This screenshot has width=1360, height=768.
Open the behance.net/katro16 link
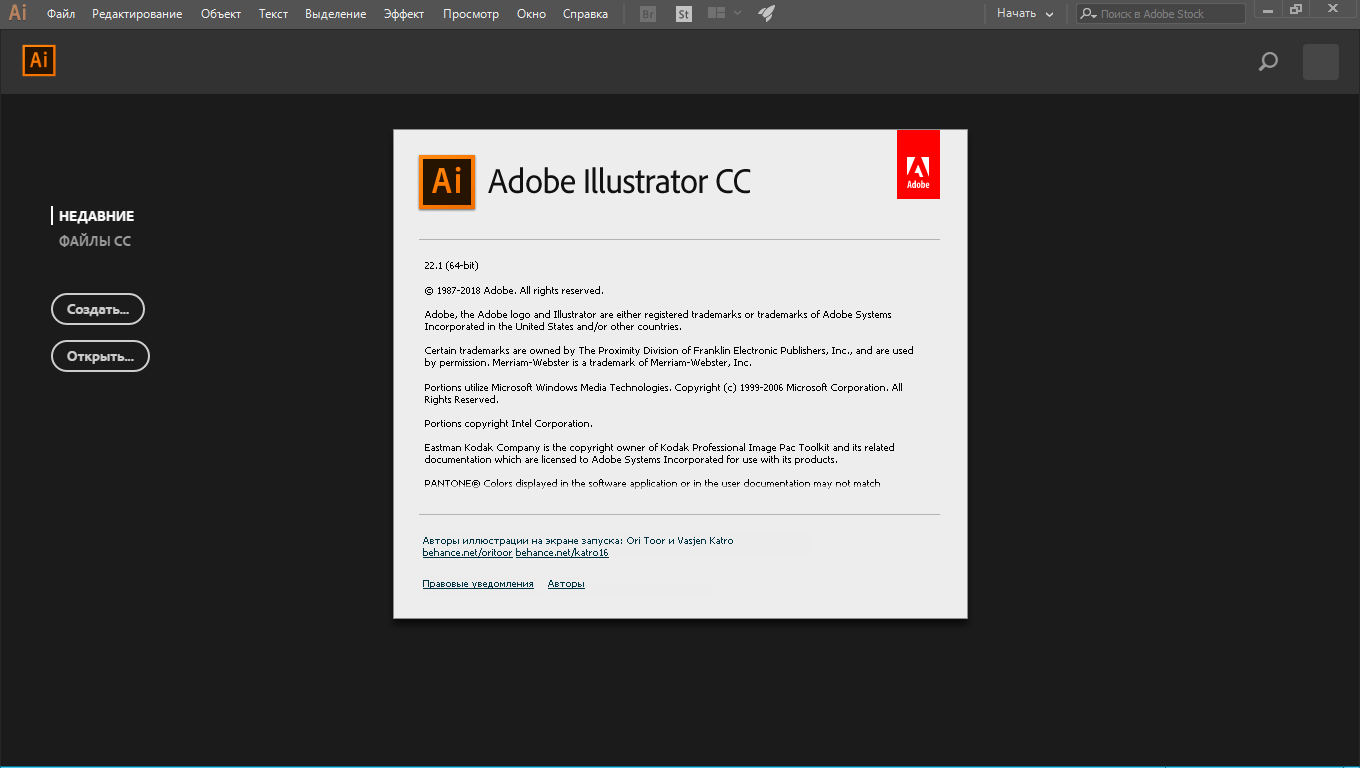[562, 553]
